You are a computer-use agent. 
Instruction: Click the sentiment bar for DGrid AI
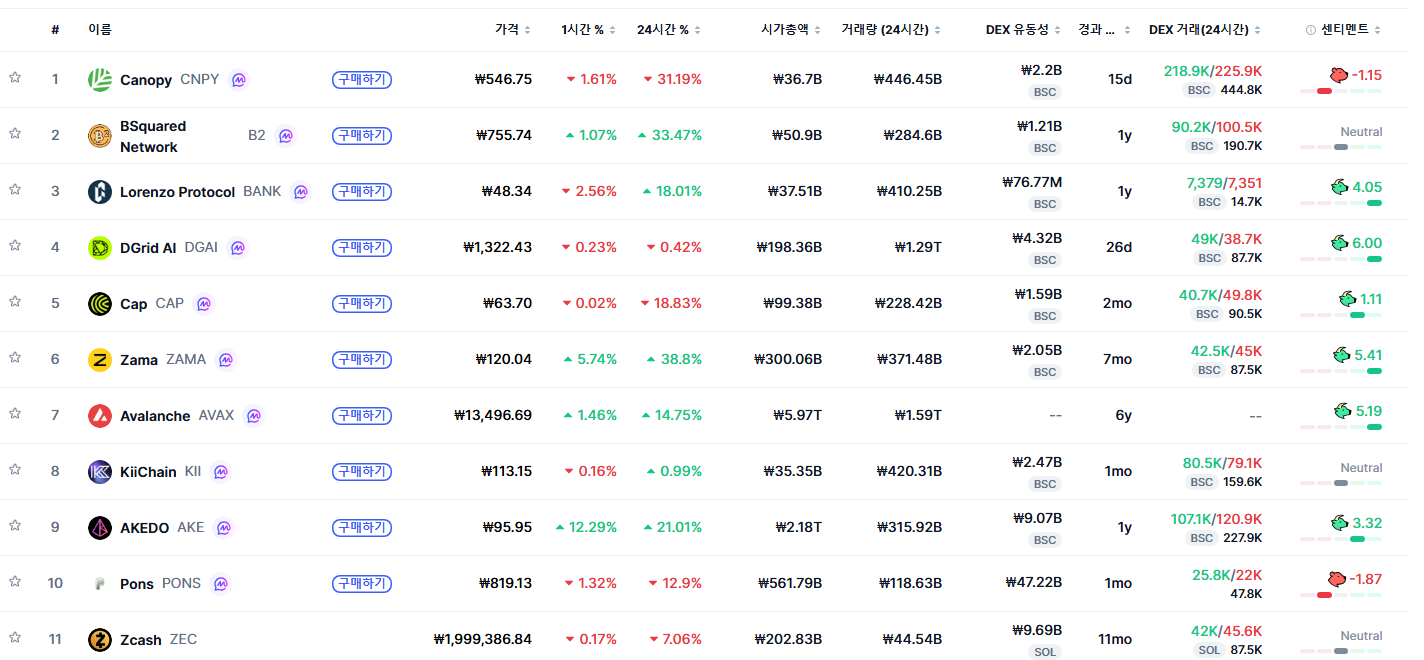1341,259
